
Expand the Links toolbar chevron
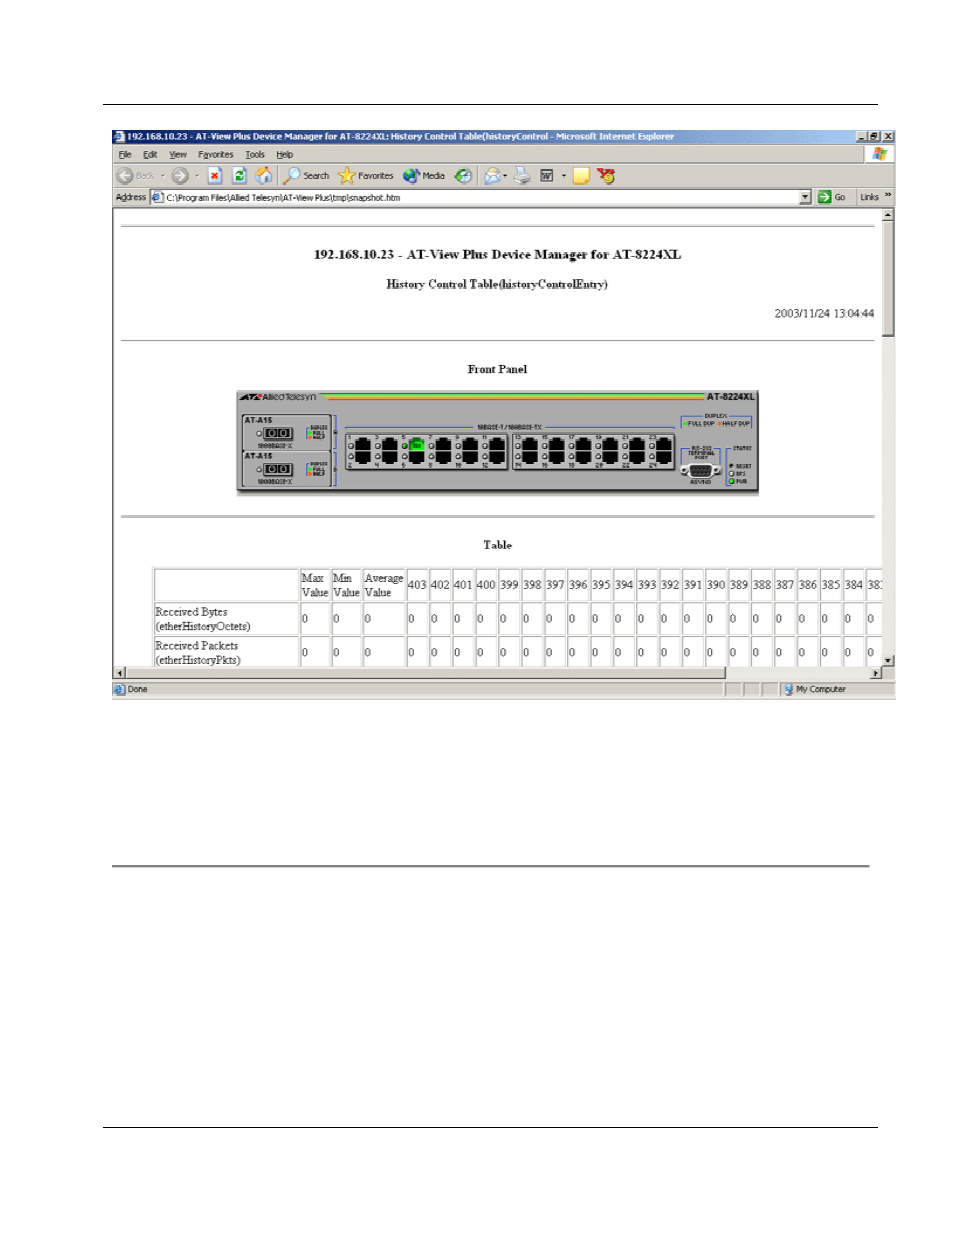[888, 196]
